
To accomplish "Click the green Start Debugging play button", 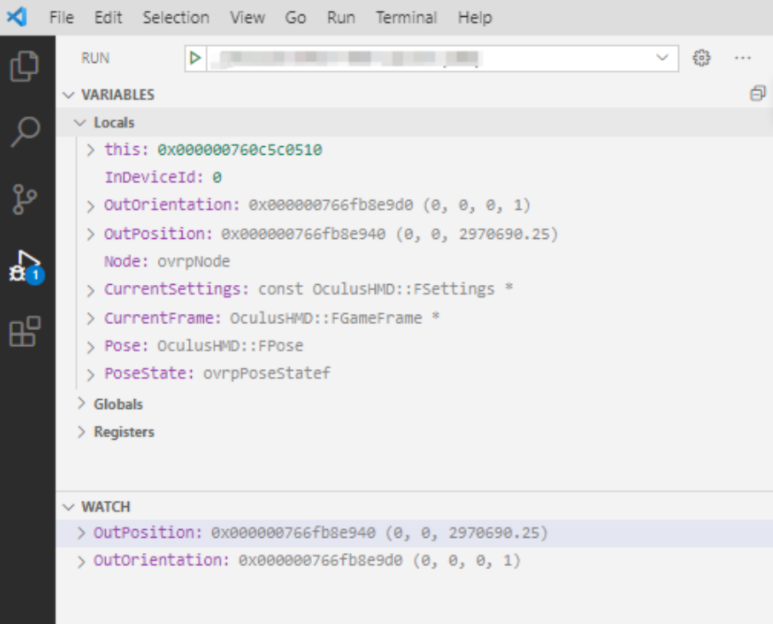I will 195,58.
